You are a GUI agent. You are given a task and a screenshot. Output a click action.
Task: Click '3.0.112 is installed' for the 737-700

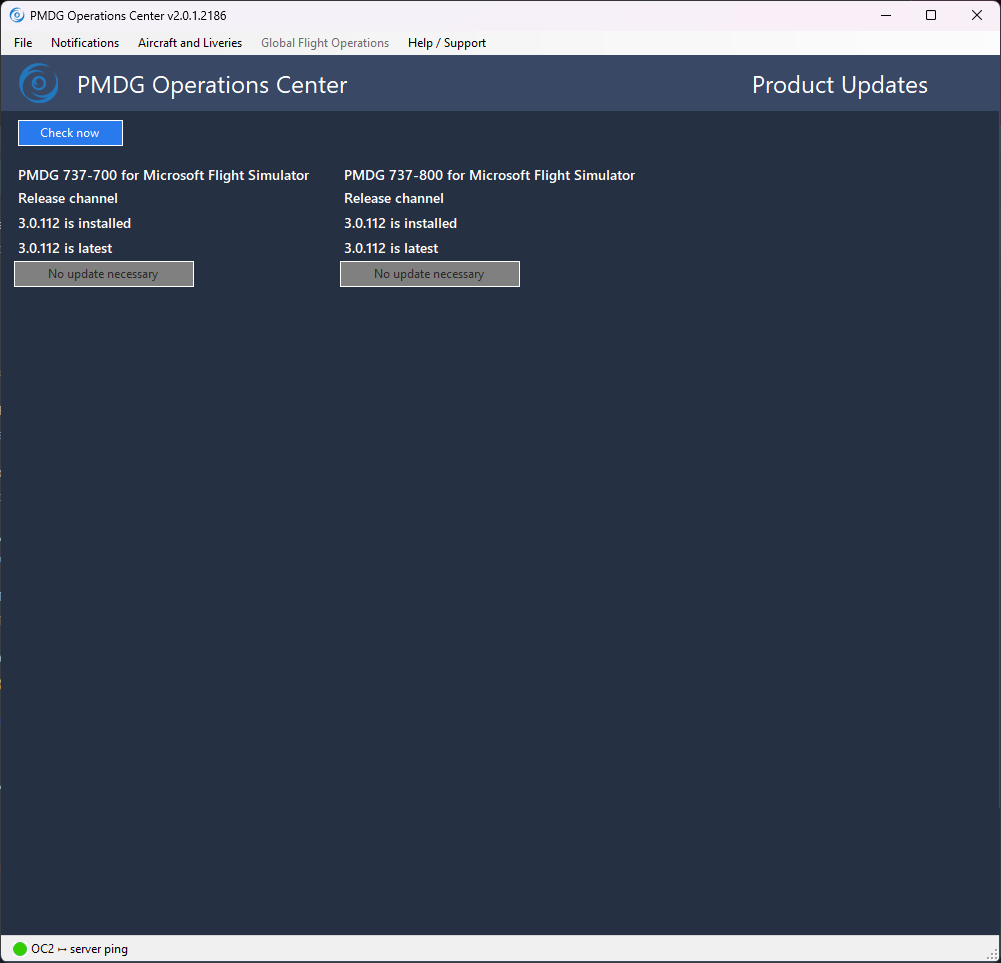pyautogui.click(x=75, y=224)
